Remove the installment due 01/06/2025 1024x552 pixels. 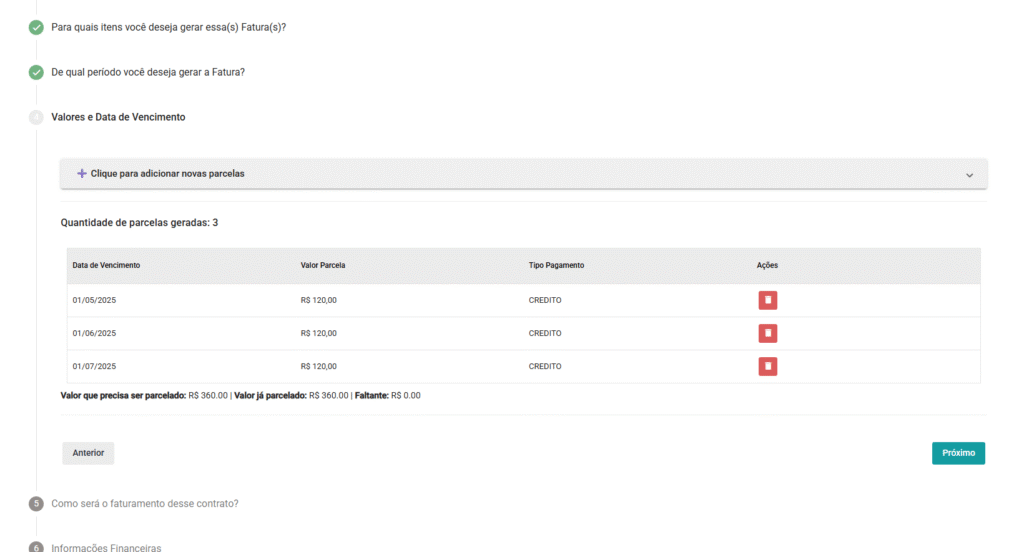767,333
